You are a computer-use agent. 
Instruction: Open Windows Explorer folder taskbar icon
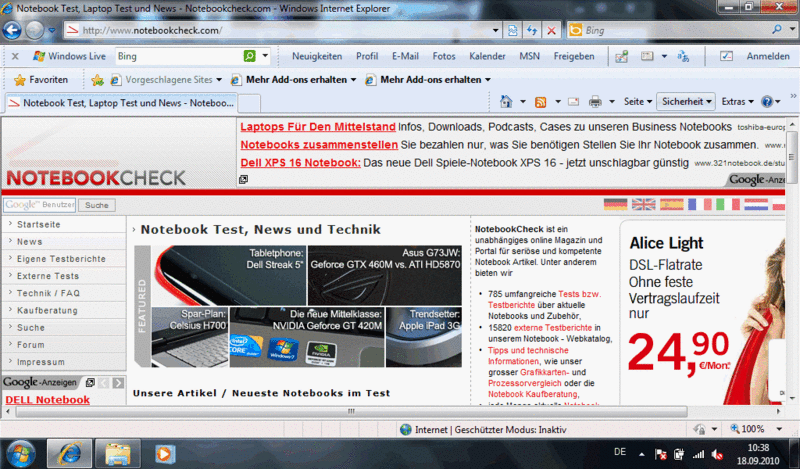pyautogui.click(x=117, y=453)
